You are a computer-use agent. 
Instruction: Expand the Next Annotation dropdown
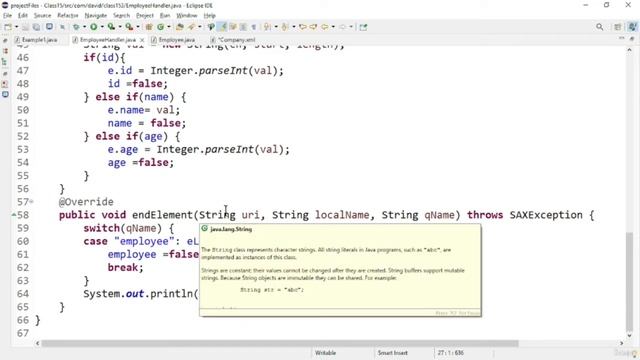pos(276,27)
